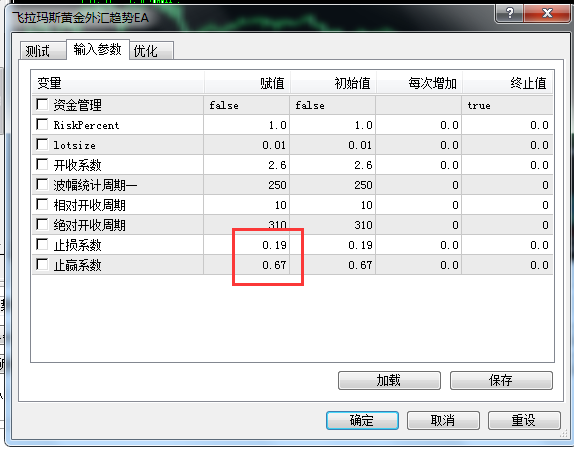Click the lotsize variable name

[x=74, y=145]
